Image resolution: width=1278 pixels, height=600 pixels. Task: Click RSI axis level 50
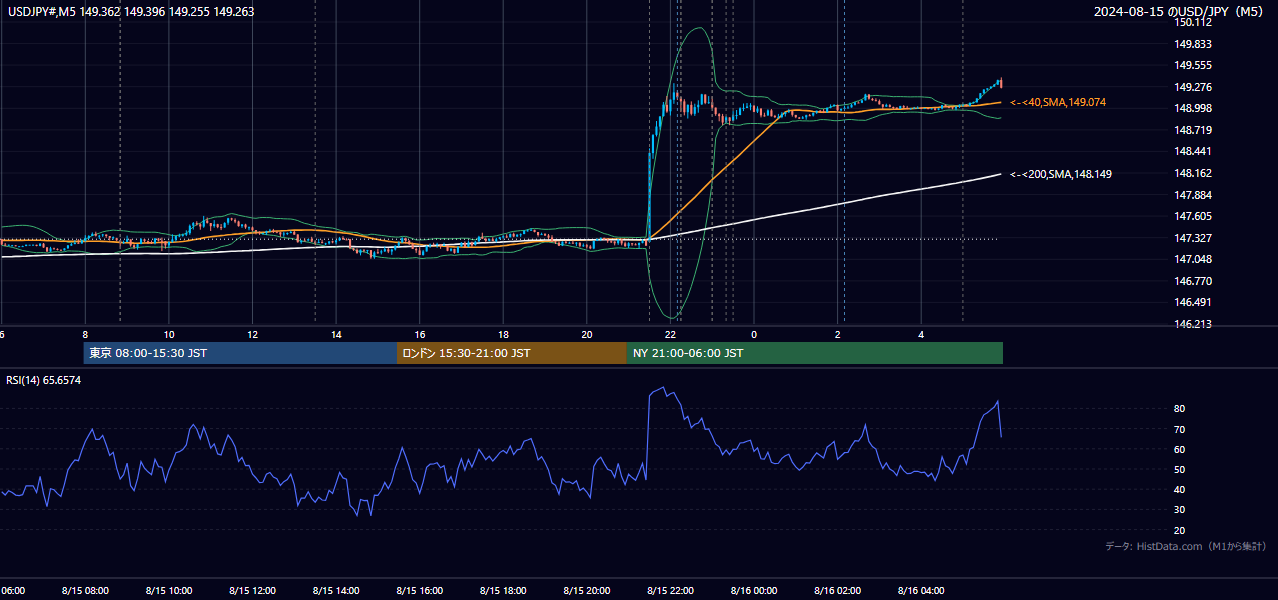(x=1180, y=469)
